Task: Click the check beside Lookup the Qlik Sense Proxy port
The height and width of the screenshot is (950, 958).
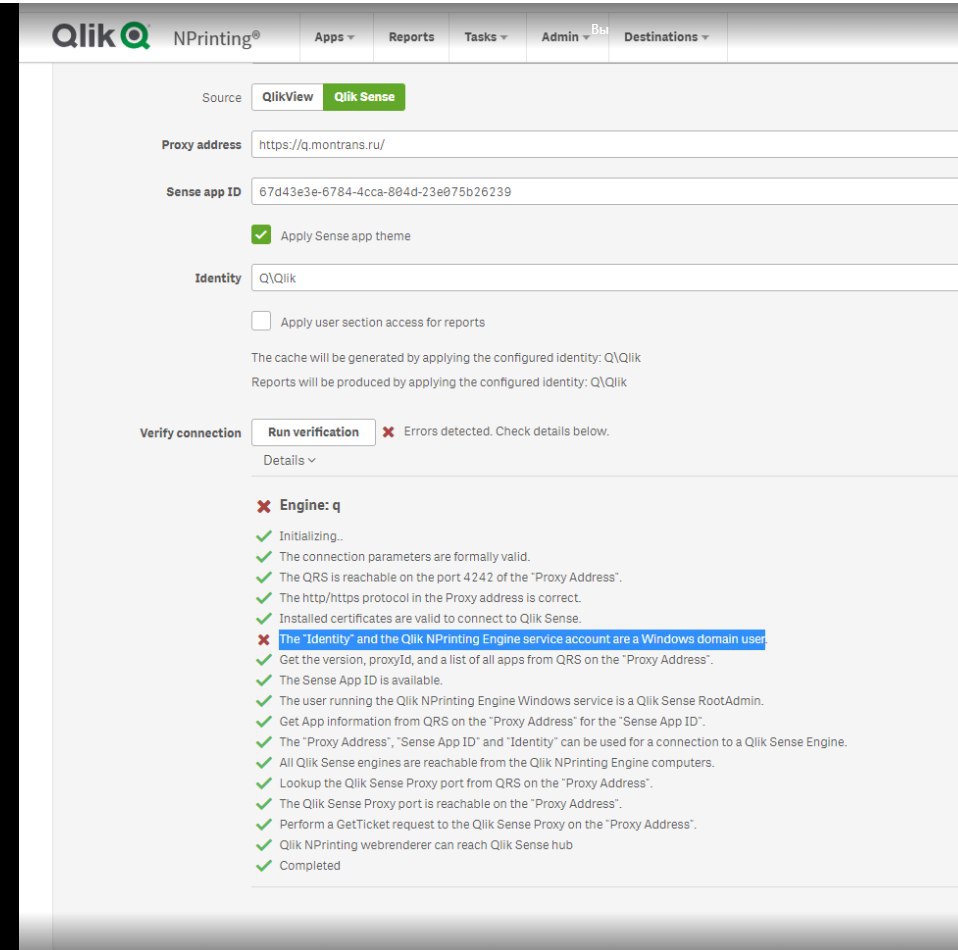Action: click(263, 783)
